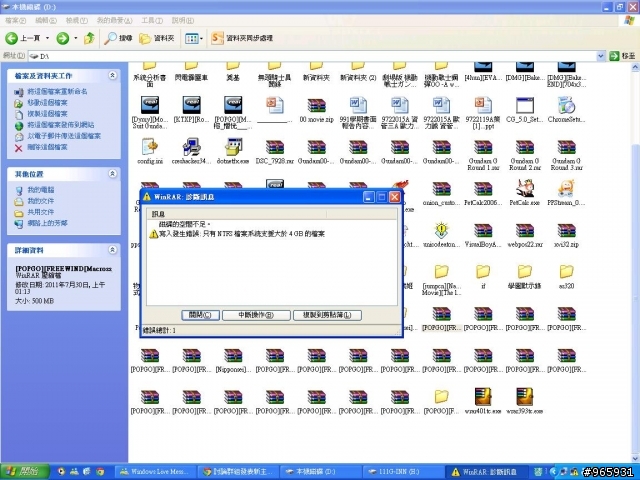Select Gundam 0 Round 1.rar archive
640x480 pixels.
(x=483, y=148)
